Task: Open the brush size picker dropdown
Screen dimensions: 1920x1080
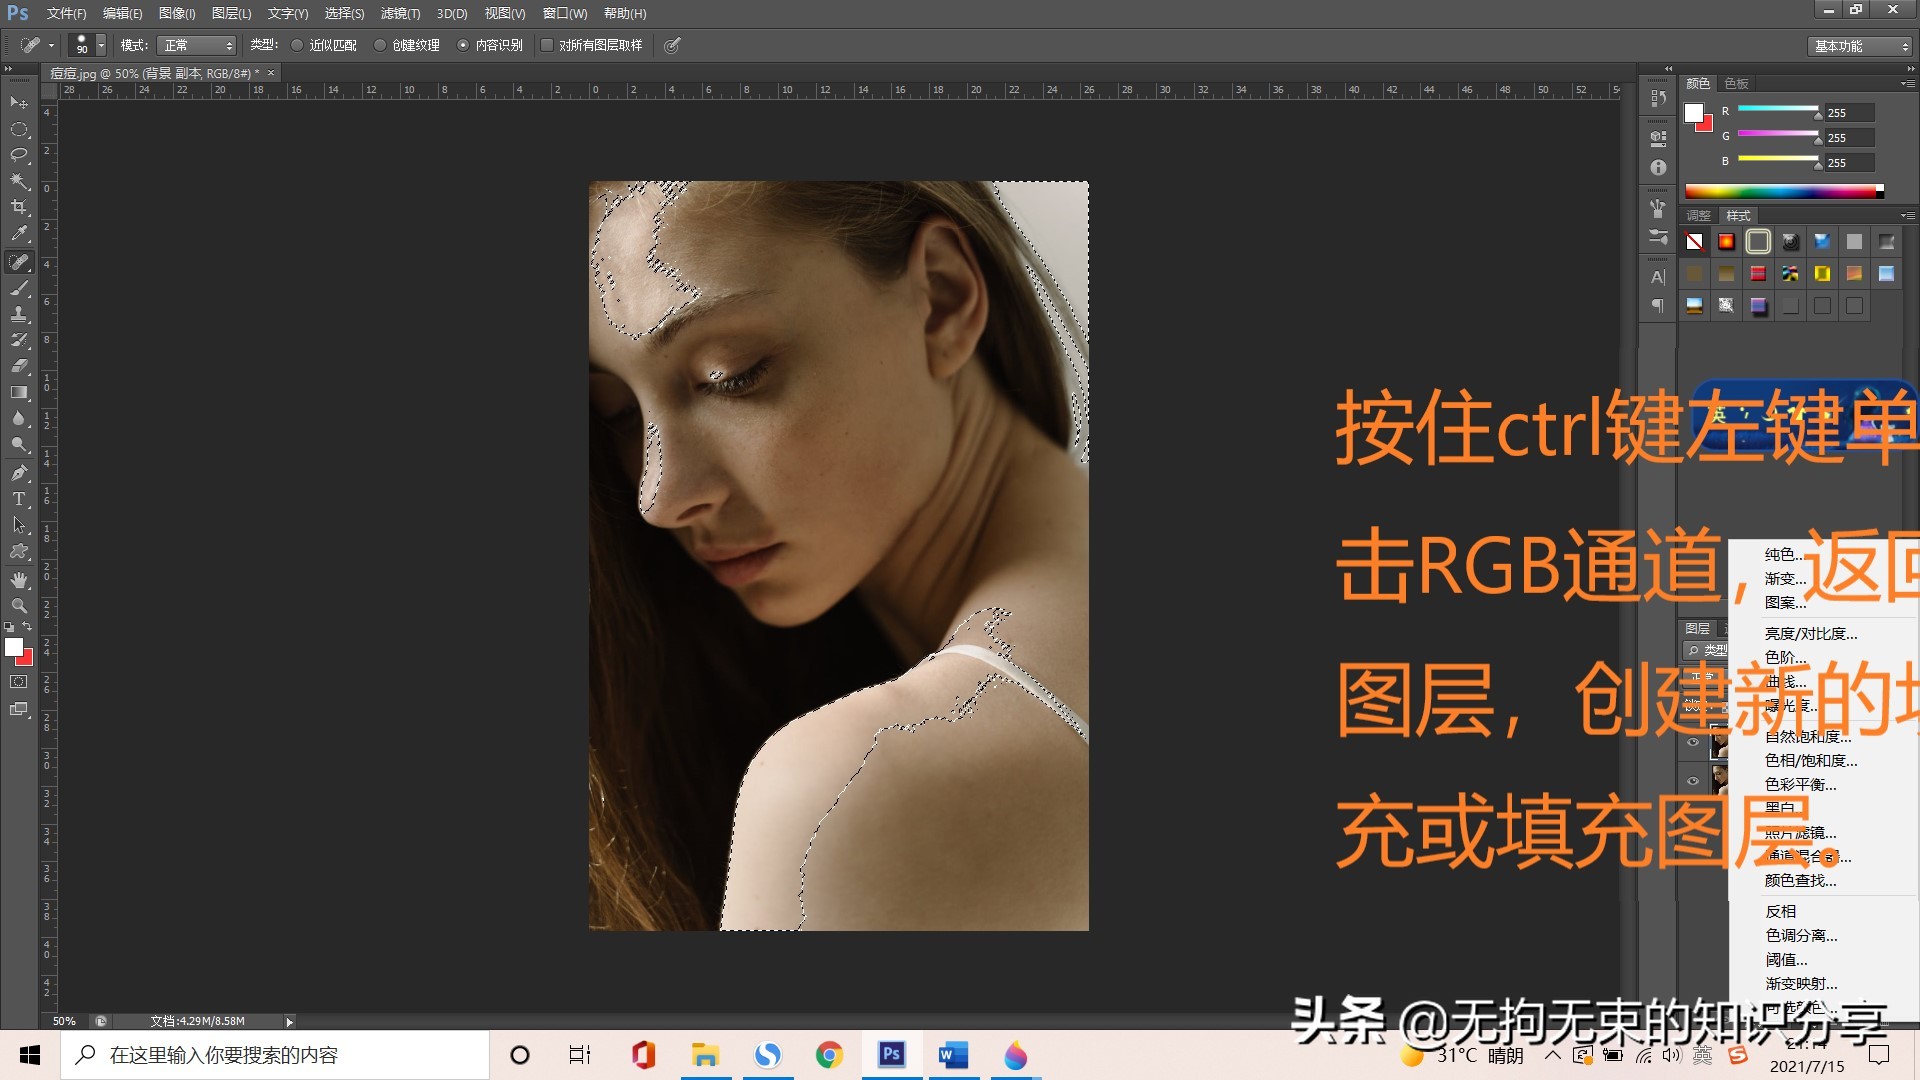Action: click(99, 45)
